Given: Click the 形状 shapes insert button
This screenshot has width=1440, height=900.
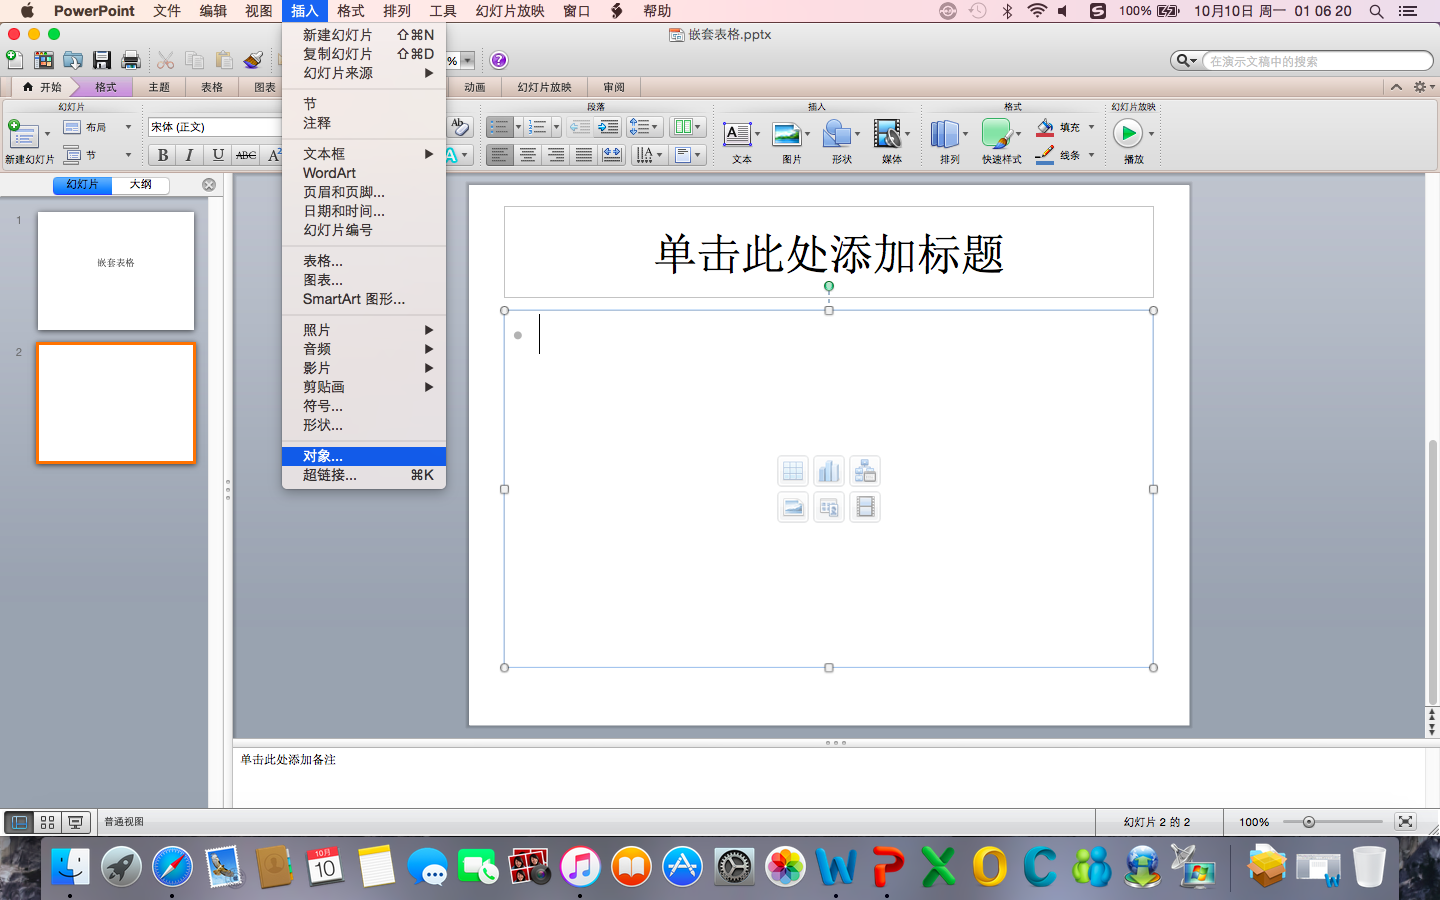Looking at the screenshot, I should (841, 141).
